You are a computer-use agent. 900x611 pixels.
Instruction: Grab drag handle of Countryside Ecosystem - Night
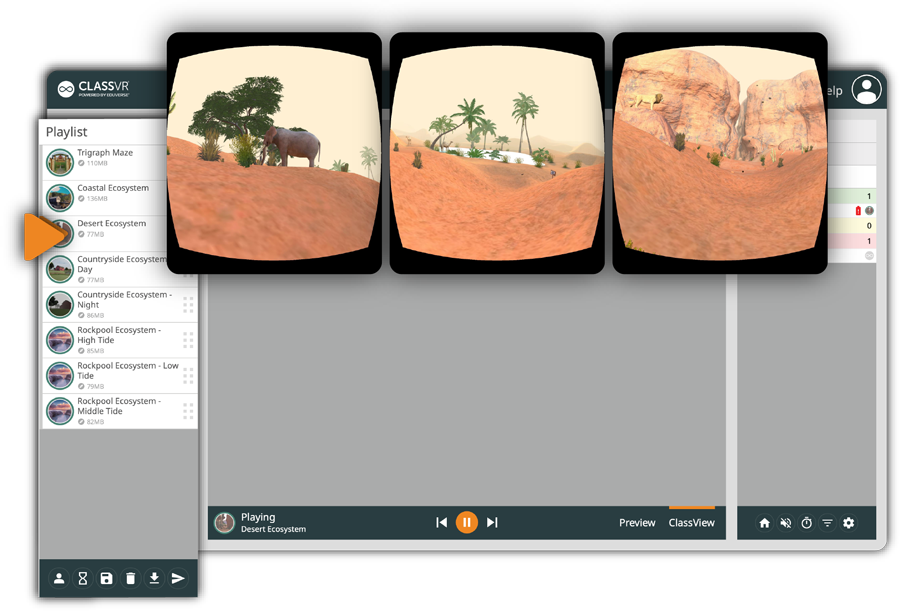(x=188, y=304)
